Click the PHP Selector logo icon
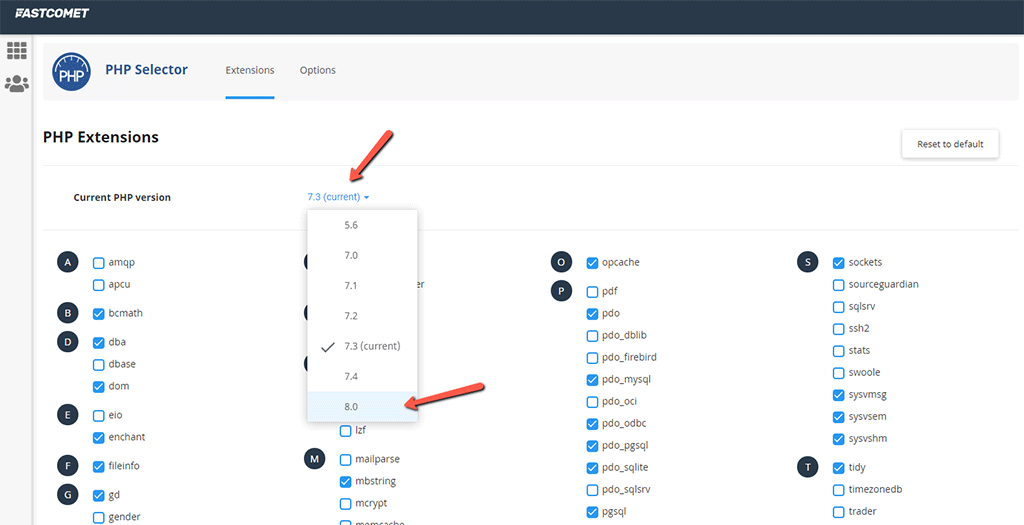Image resolution: width=1024 pixels, height=525 pixels. (71, 71)
